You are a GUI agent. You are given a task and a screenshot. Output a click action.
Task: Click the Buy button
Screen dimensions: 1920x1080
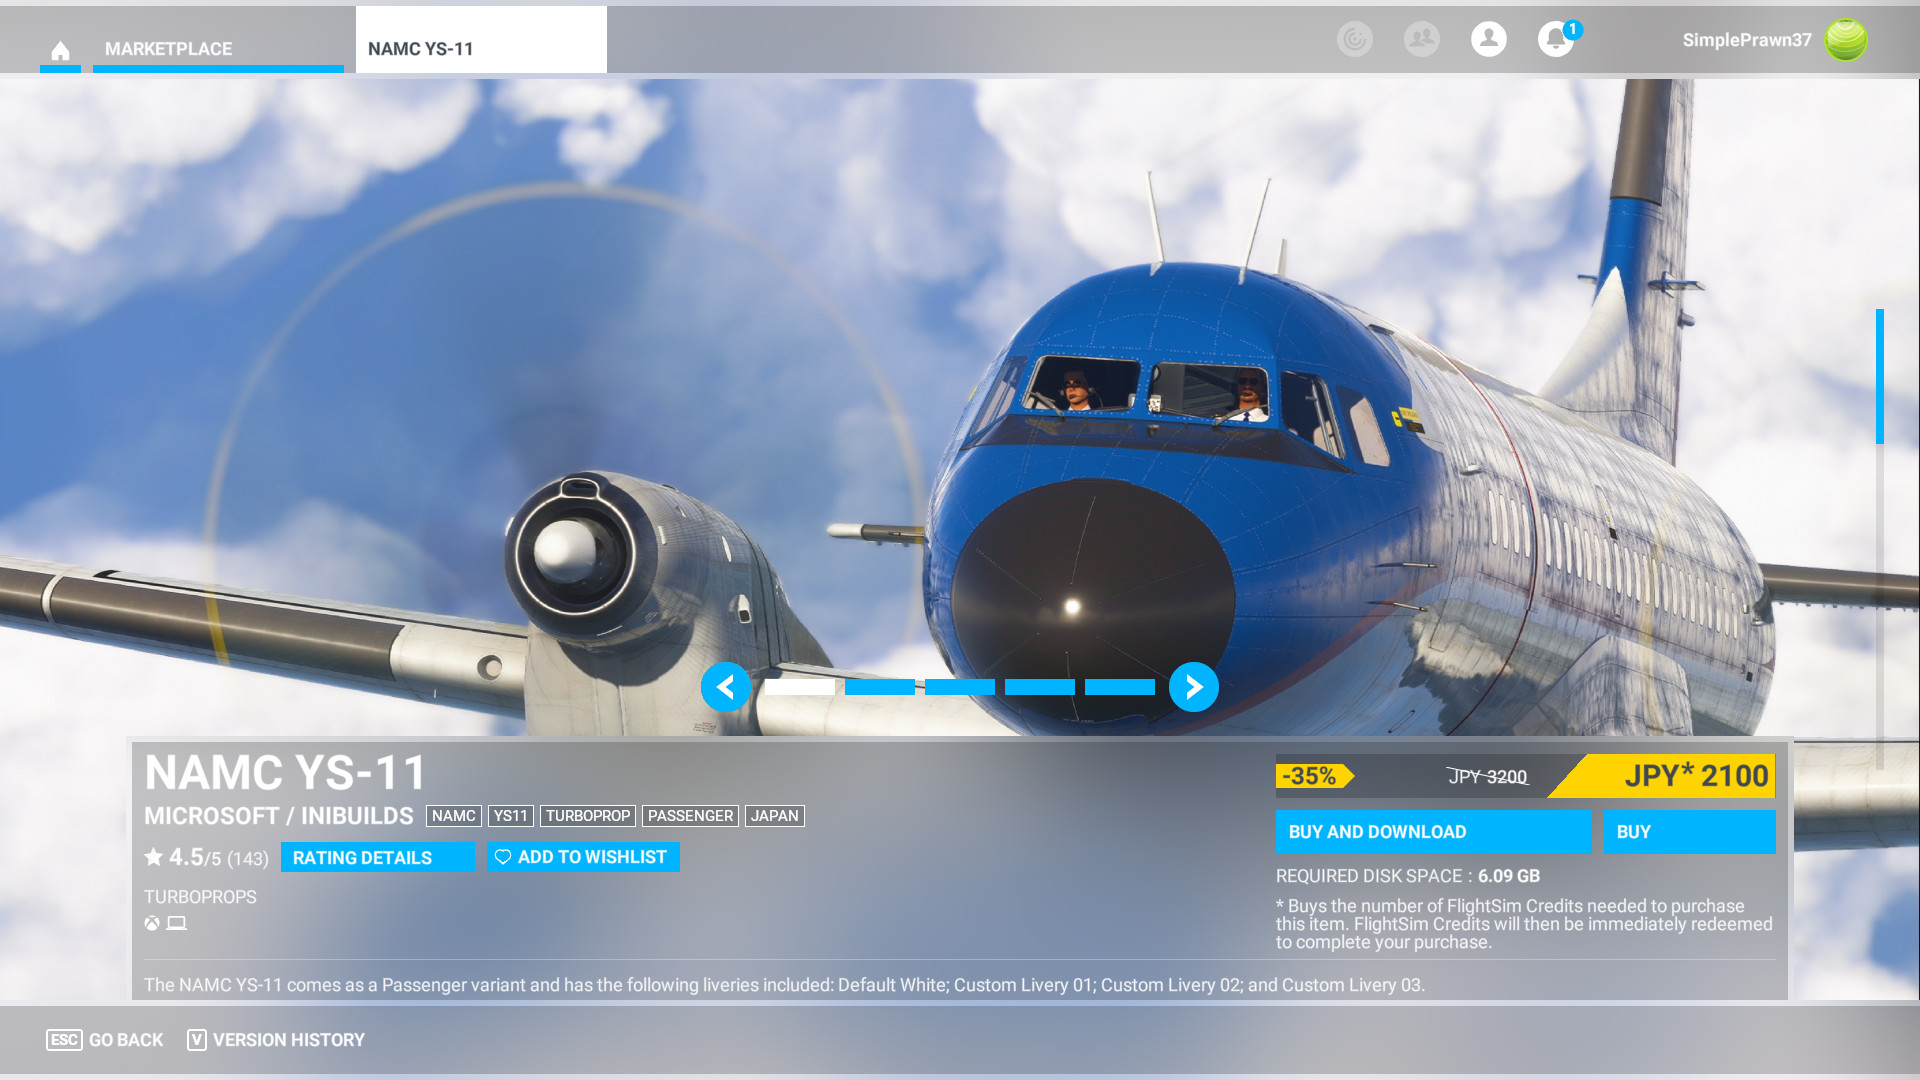[x=1688, y=832]
